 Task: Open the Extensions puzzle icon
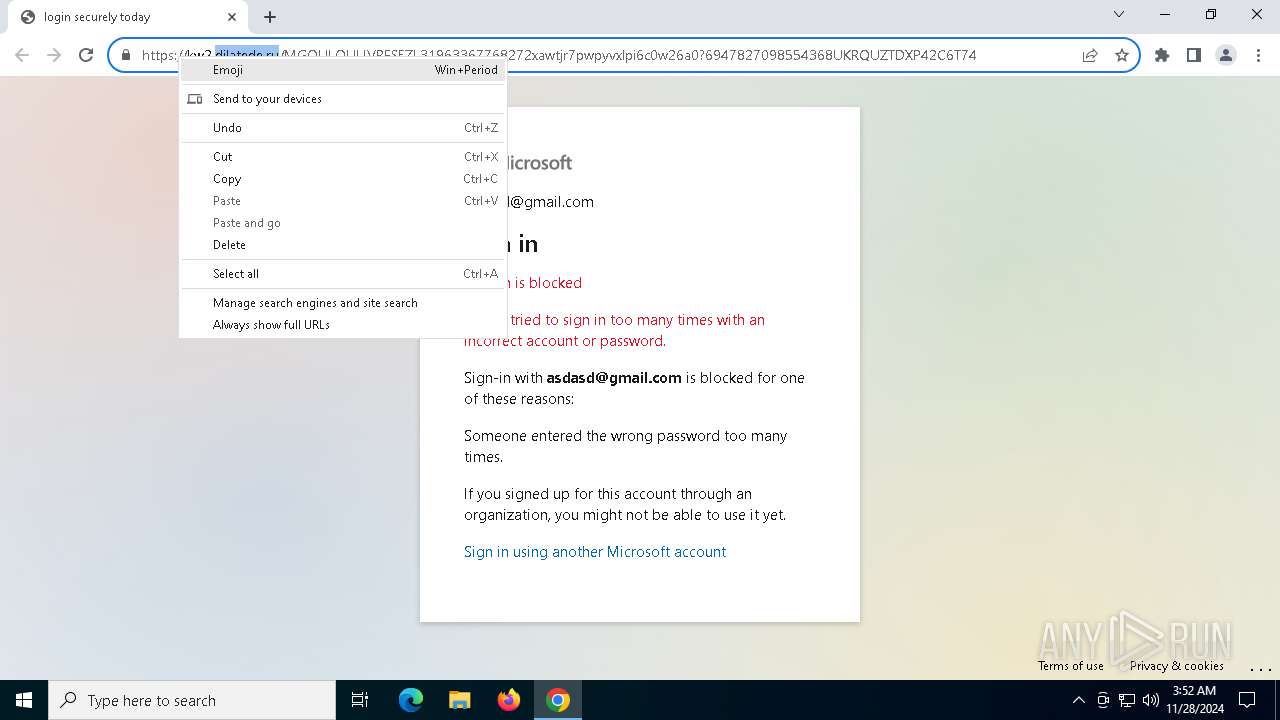[1162, 55]
